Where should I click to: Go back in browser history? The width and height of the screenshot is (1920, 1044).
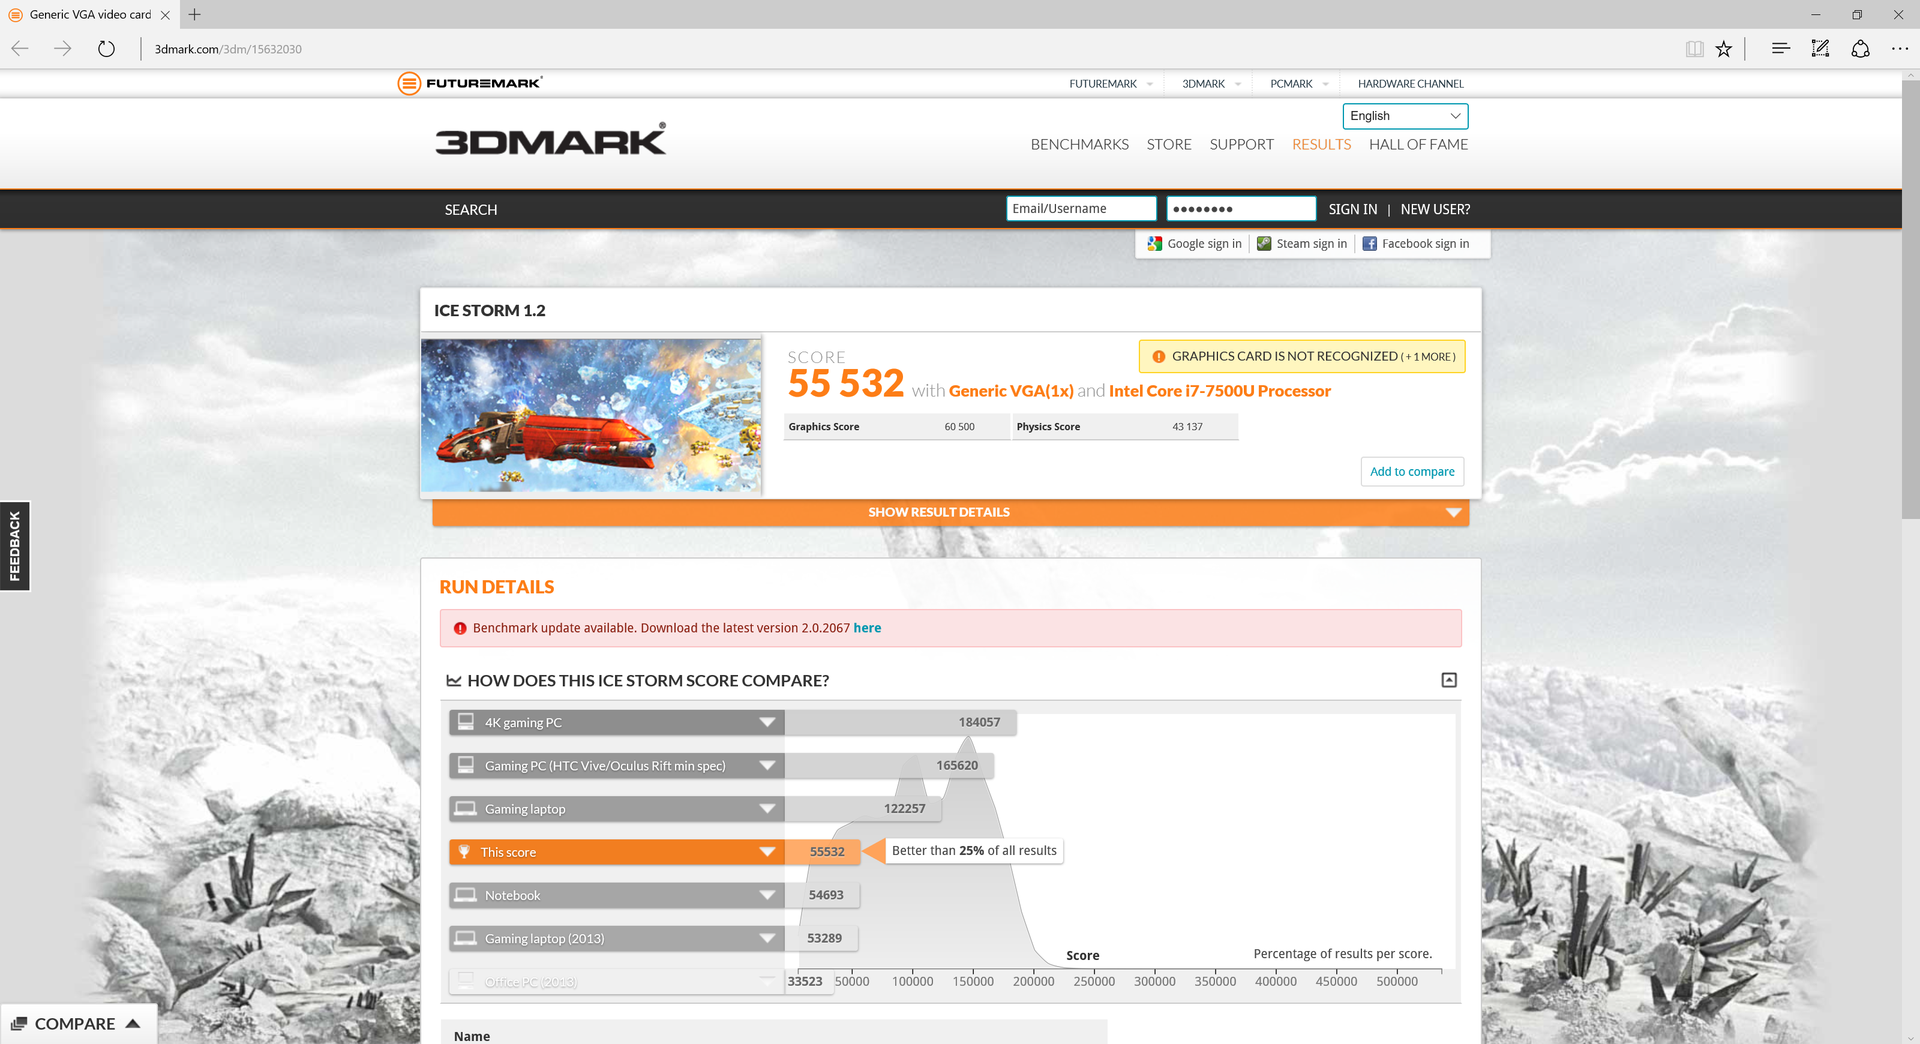click(20, 48)
